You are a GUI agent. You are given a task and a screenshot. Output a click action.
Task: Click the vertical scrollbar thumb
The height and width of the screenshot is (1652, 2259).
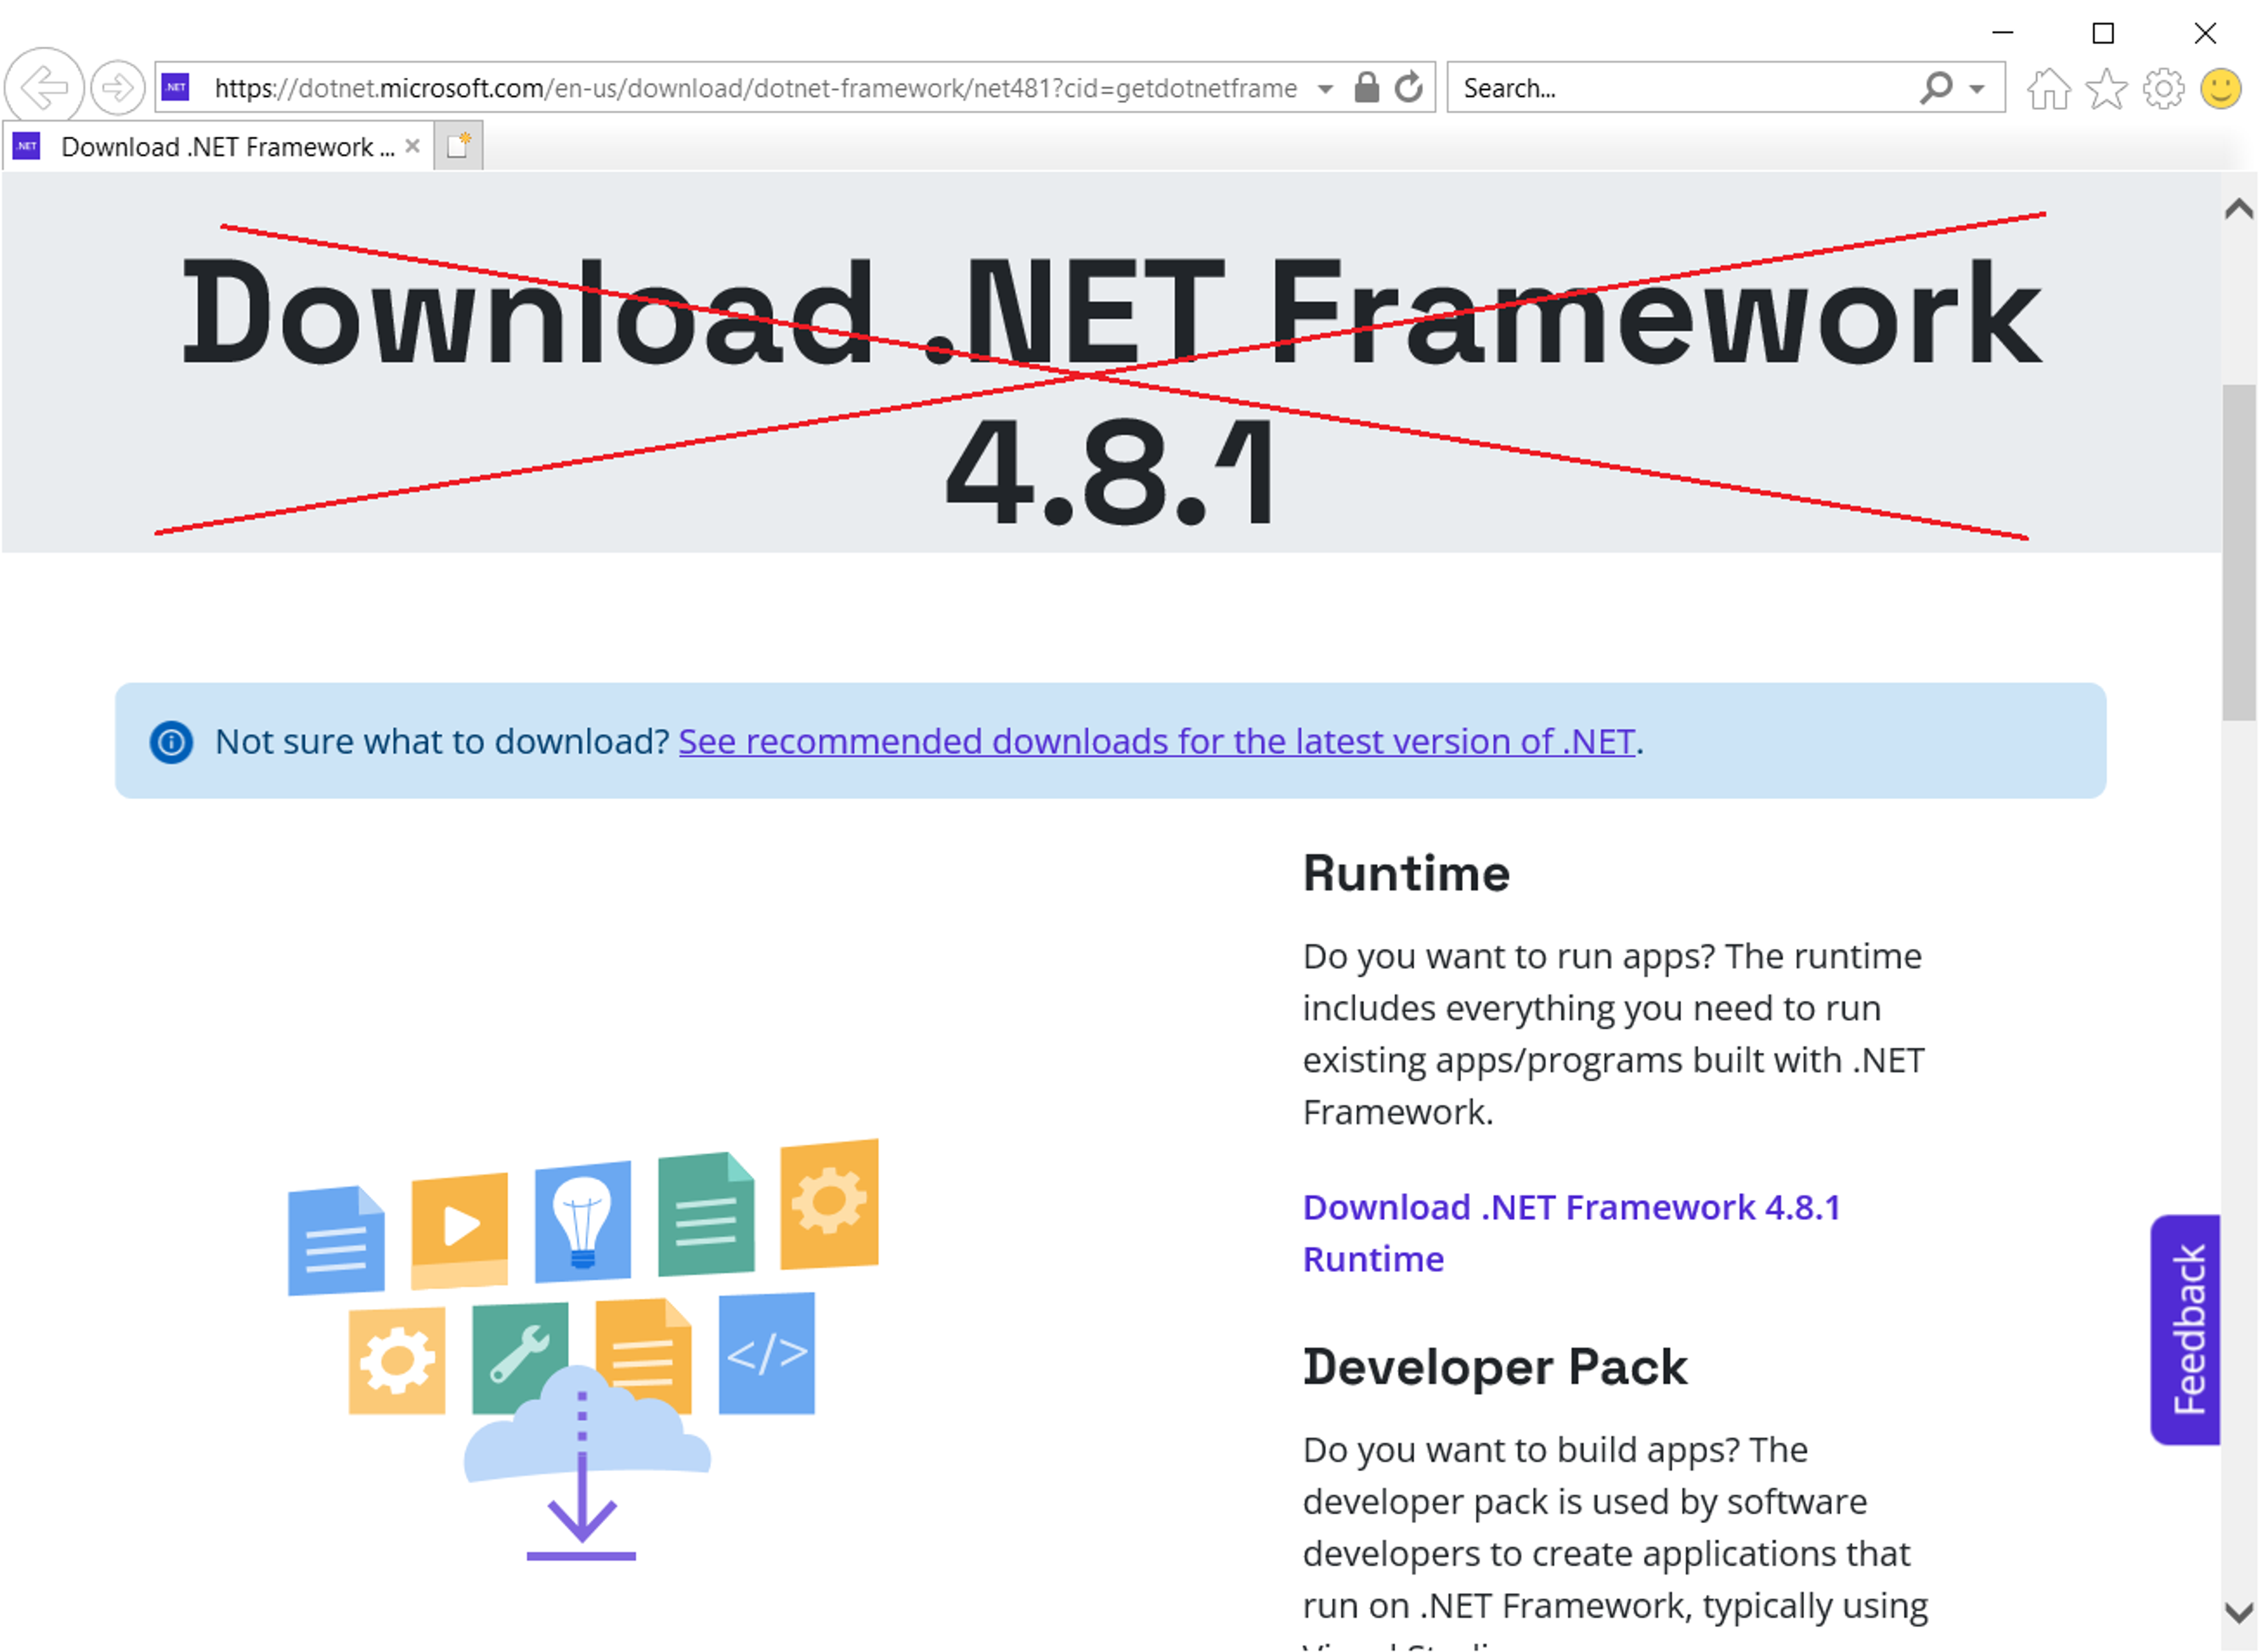pos(2239,552)
